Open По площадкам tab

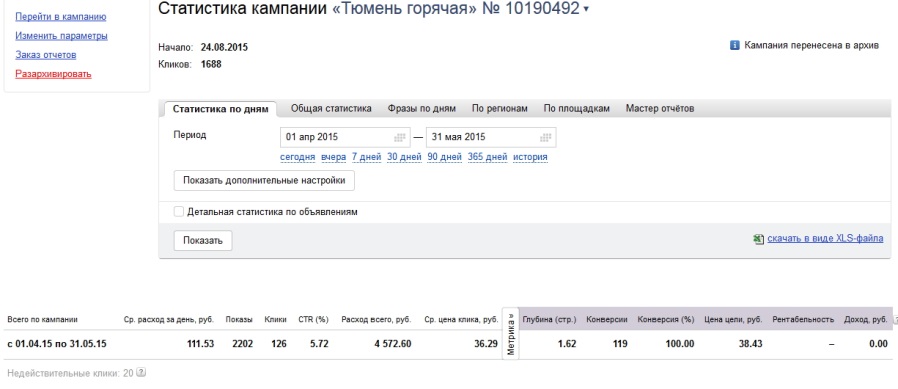(x=577, y=108)
